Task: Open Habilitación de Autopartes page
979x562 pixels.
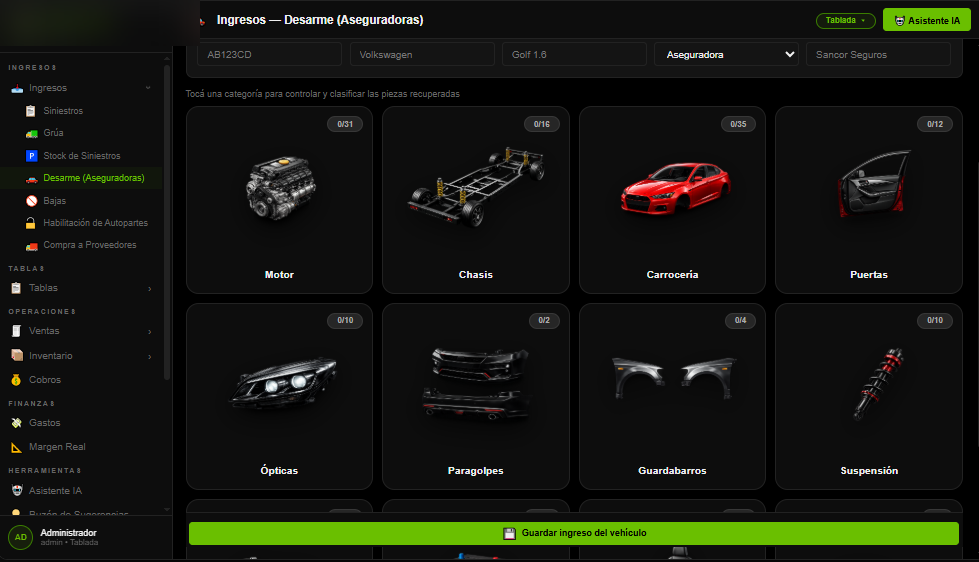Action: pos(96,223)
